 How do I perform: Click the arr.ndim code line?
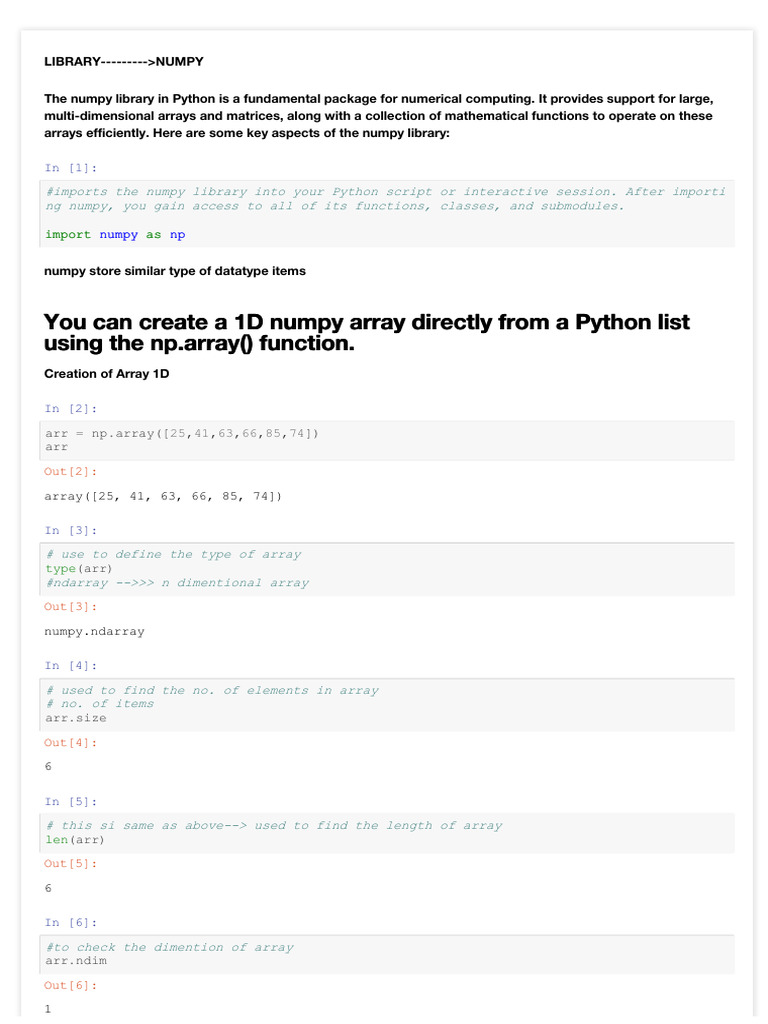76,961
